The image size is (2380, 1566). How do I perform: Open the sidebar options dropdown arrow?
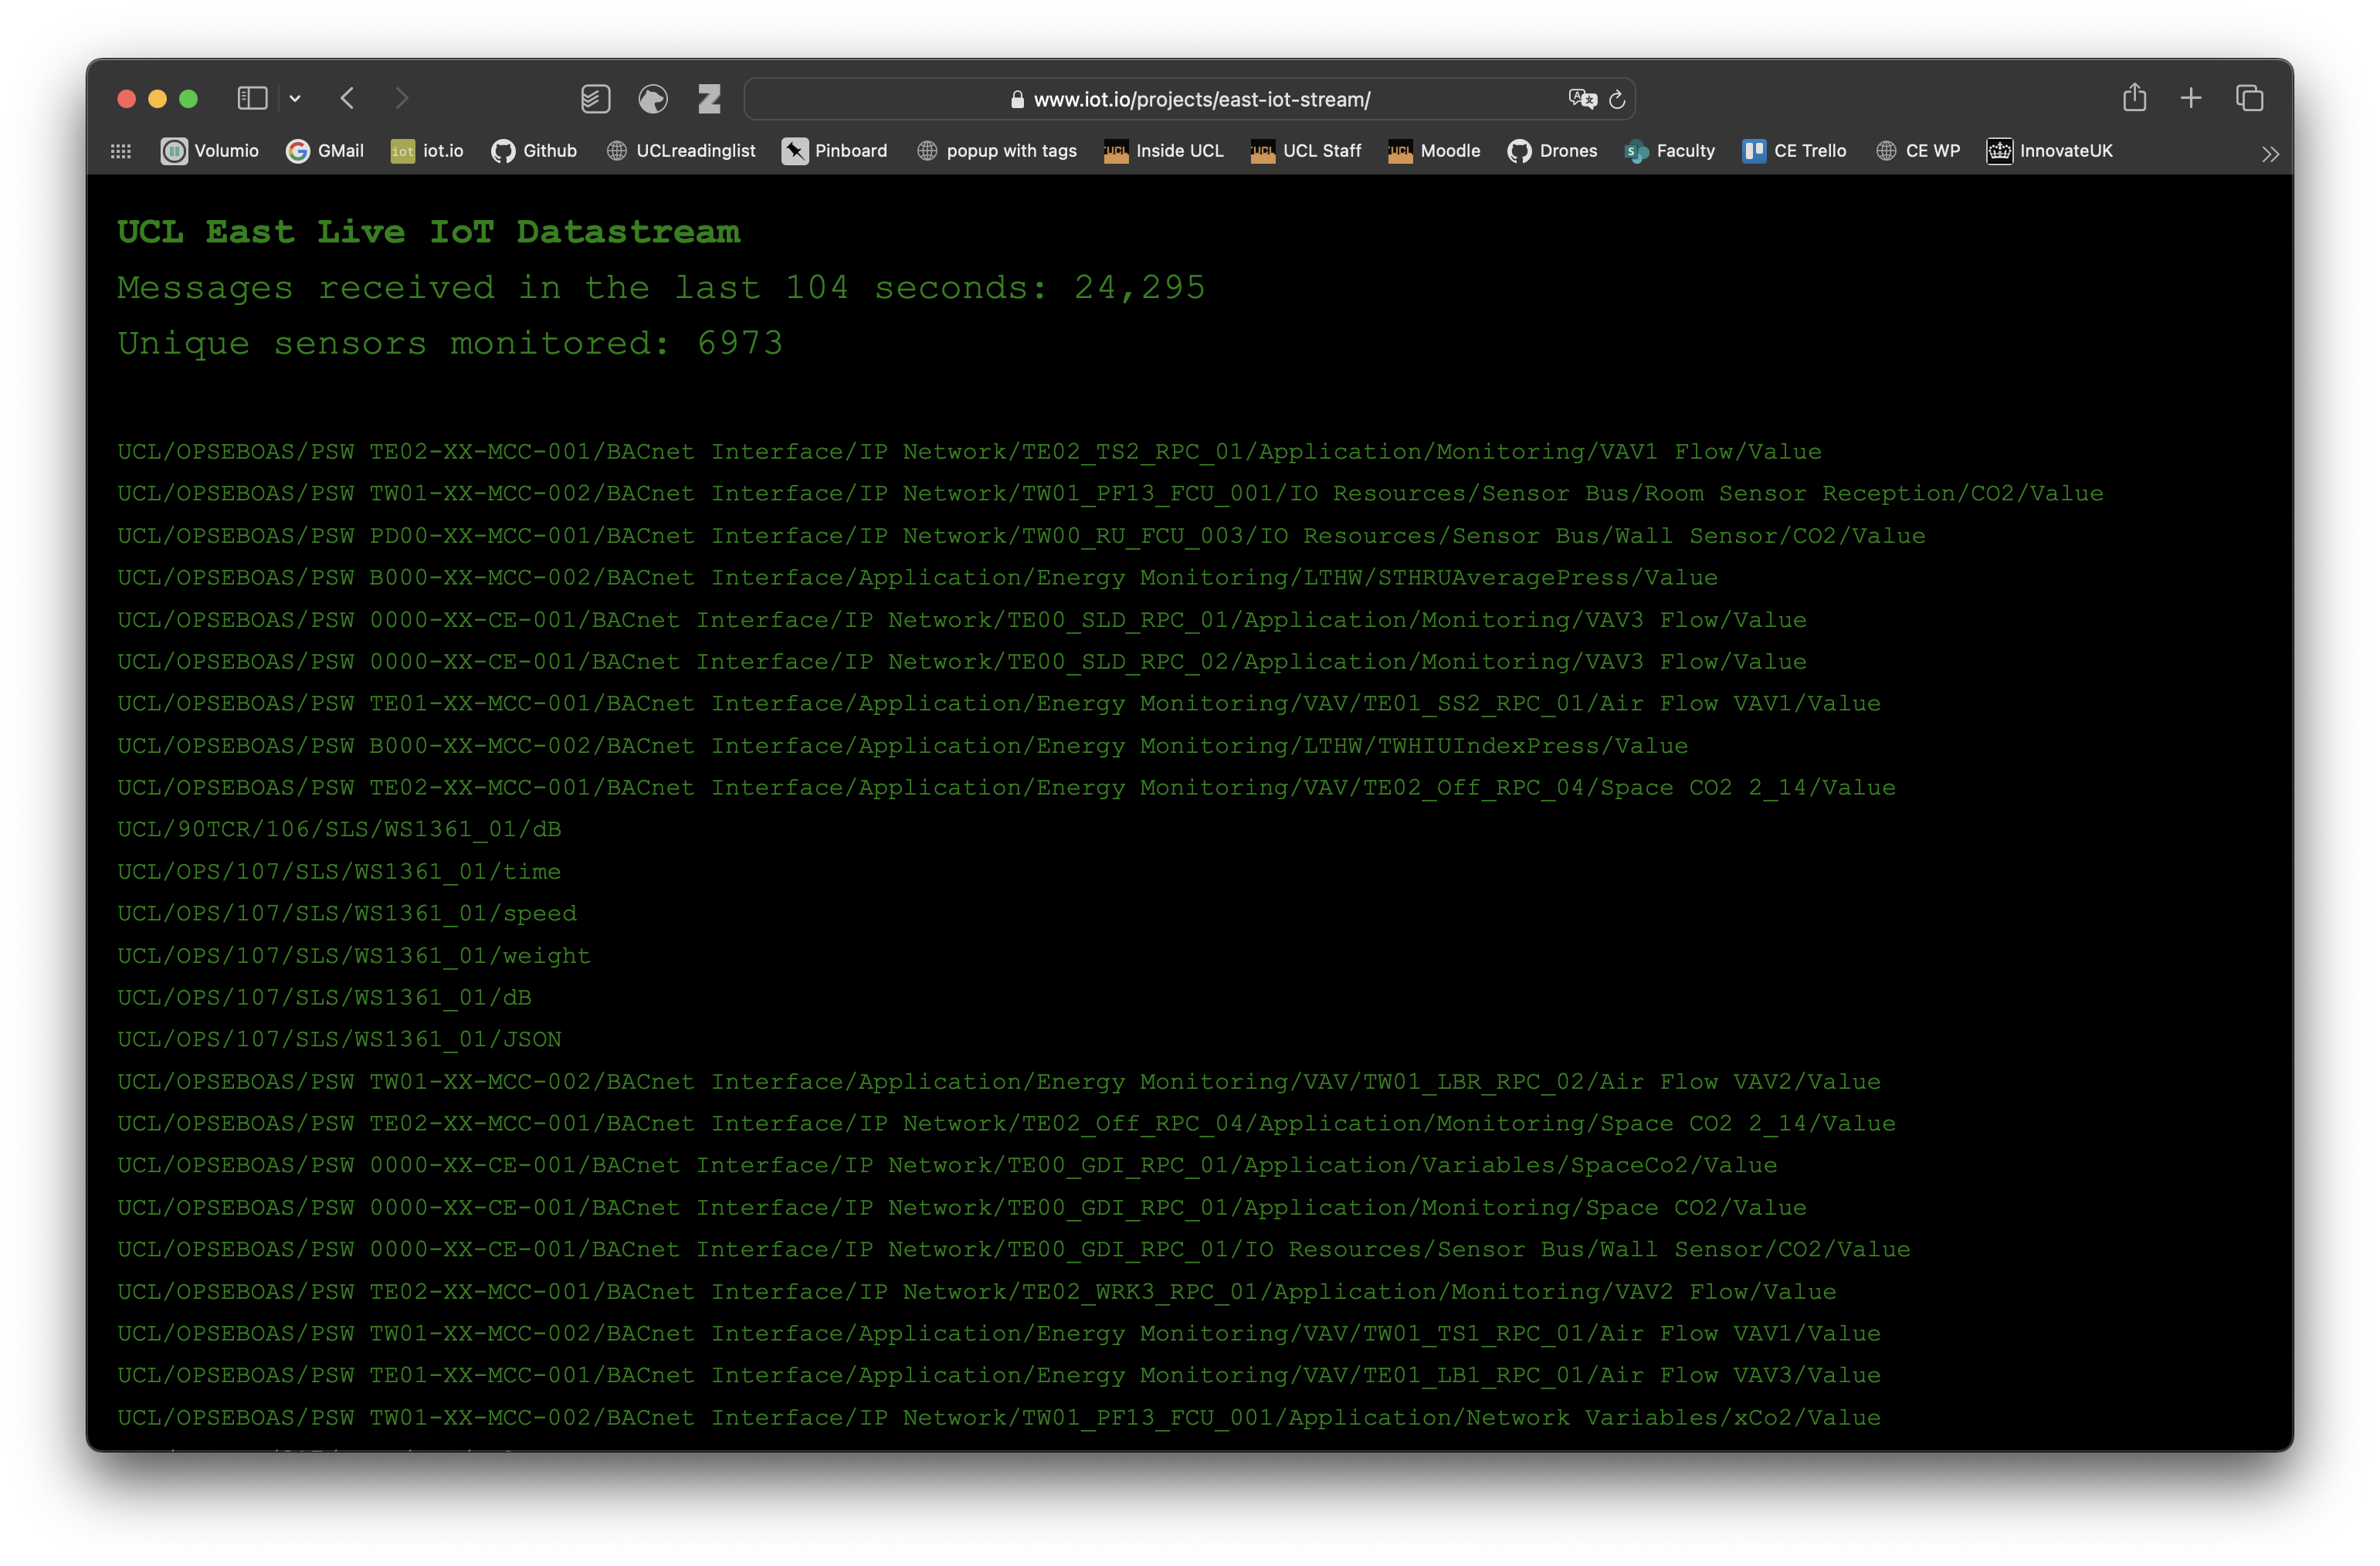(x=295, y=98)
